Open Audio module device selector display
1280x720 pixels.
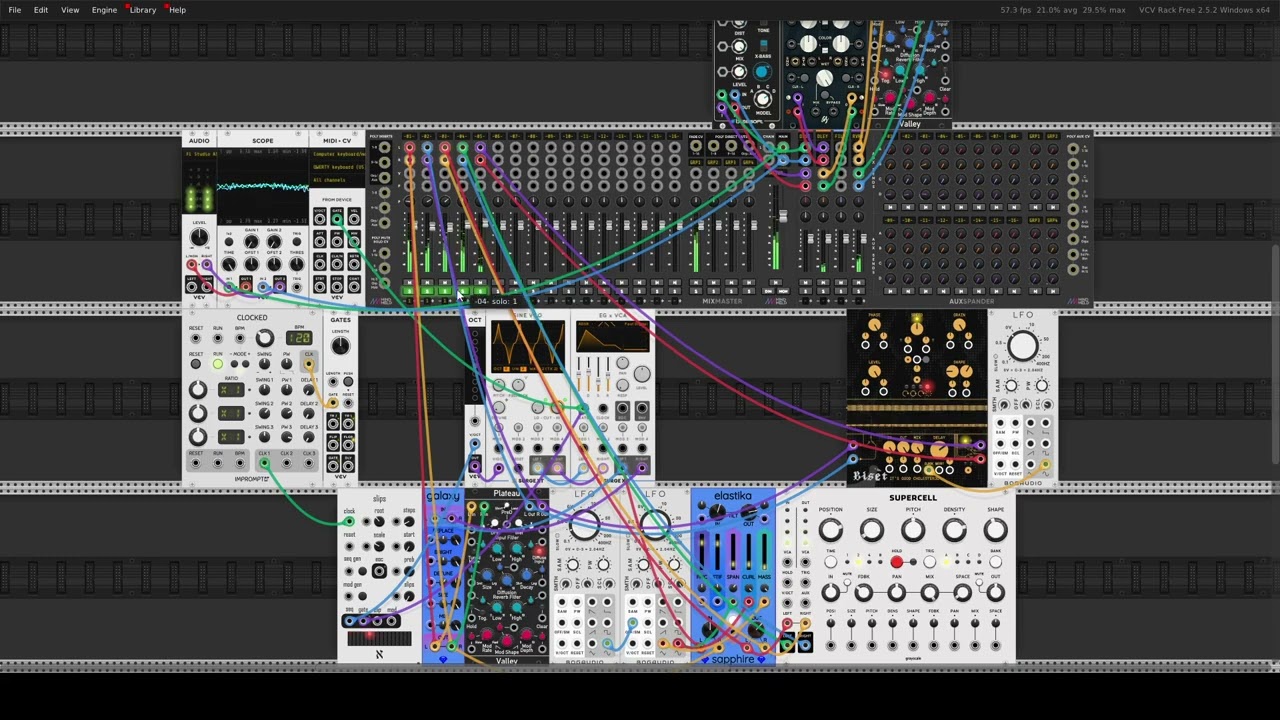[199, 154]
